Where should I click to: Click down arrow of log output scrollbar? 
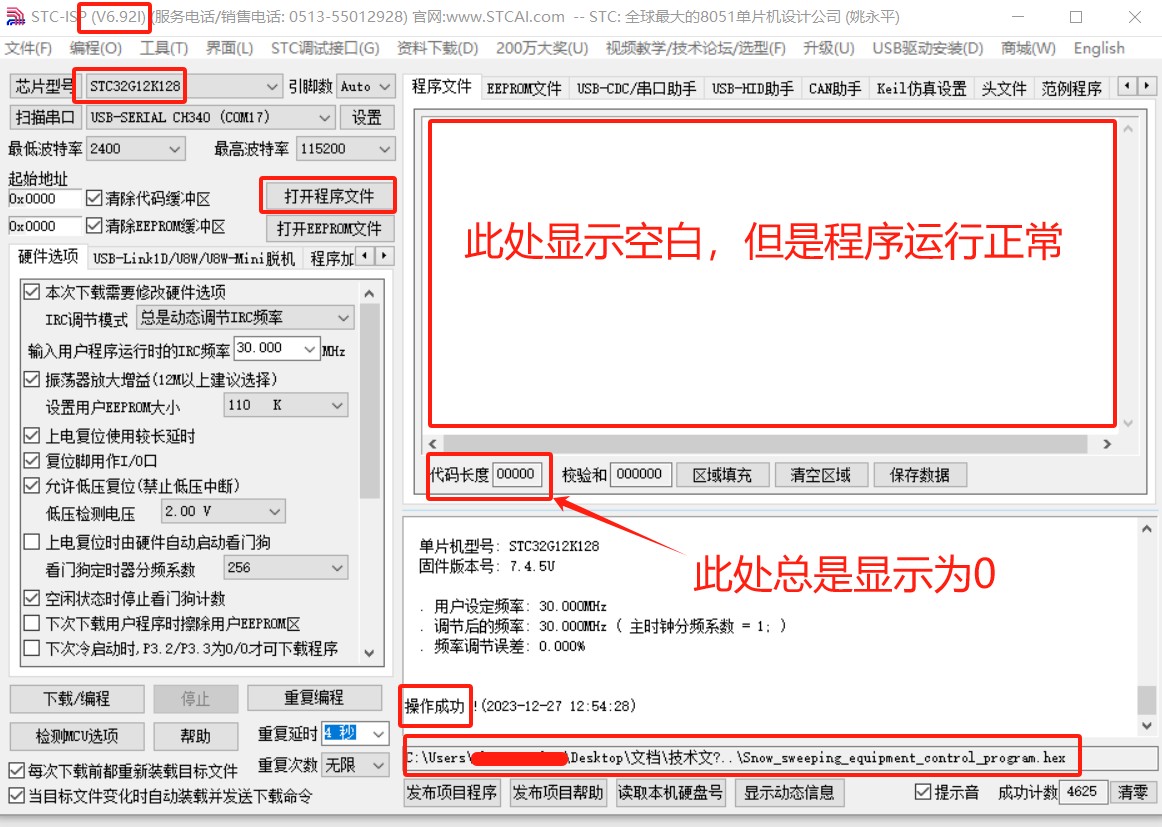pos(1146,725)
